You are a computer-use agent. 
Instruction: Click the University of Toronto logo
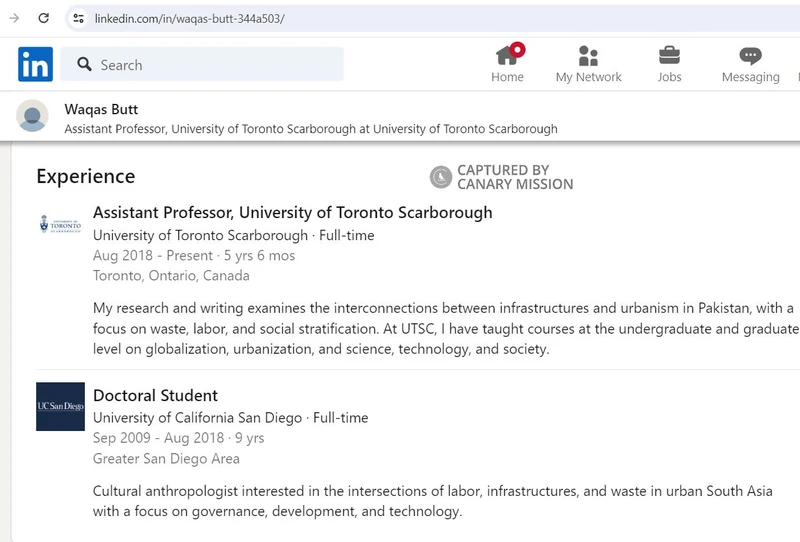(60, 224)
